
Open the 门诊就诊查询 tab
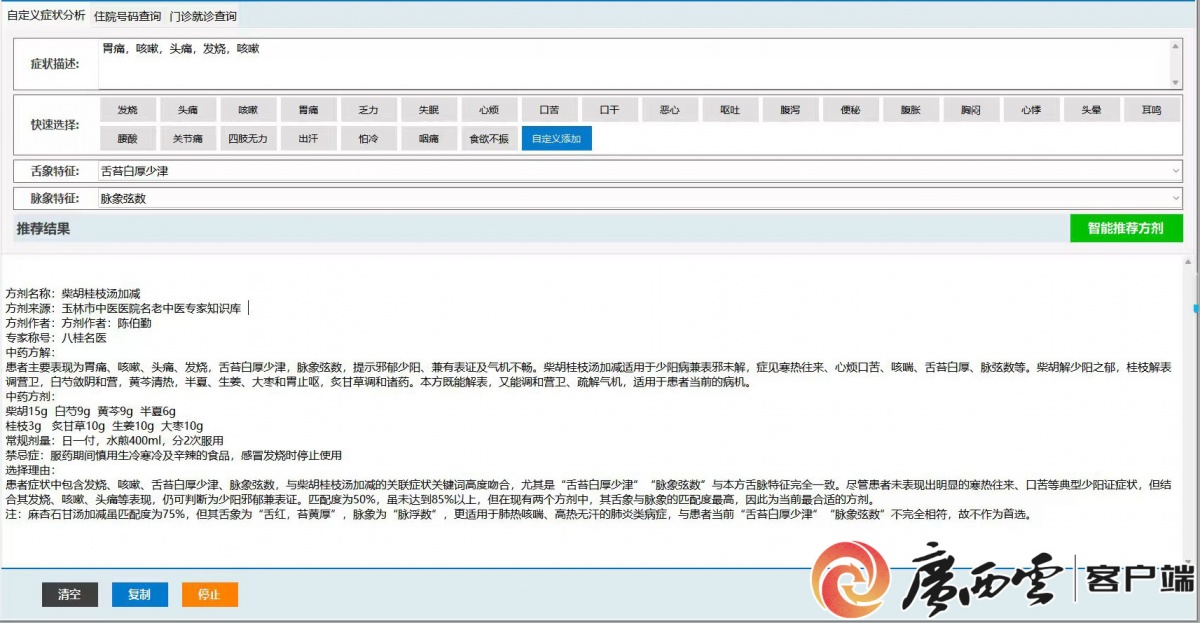(x=203, y=17)
